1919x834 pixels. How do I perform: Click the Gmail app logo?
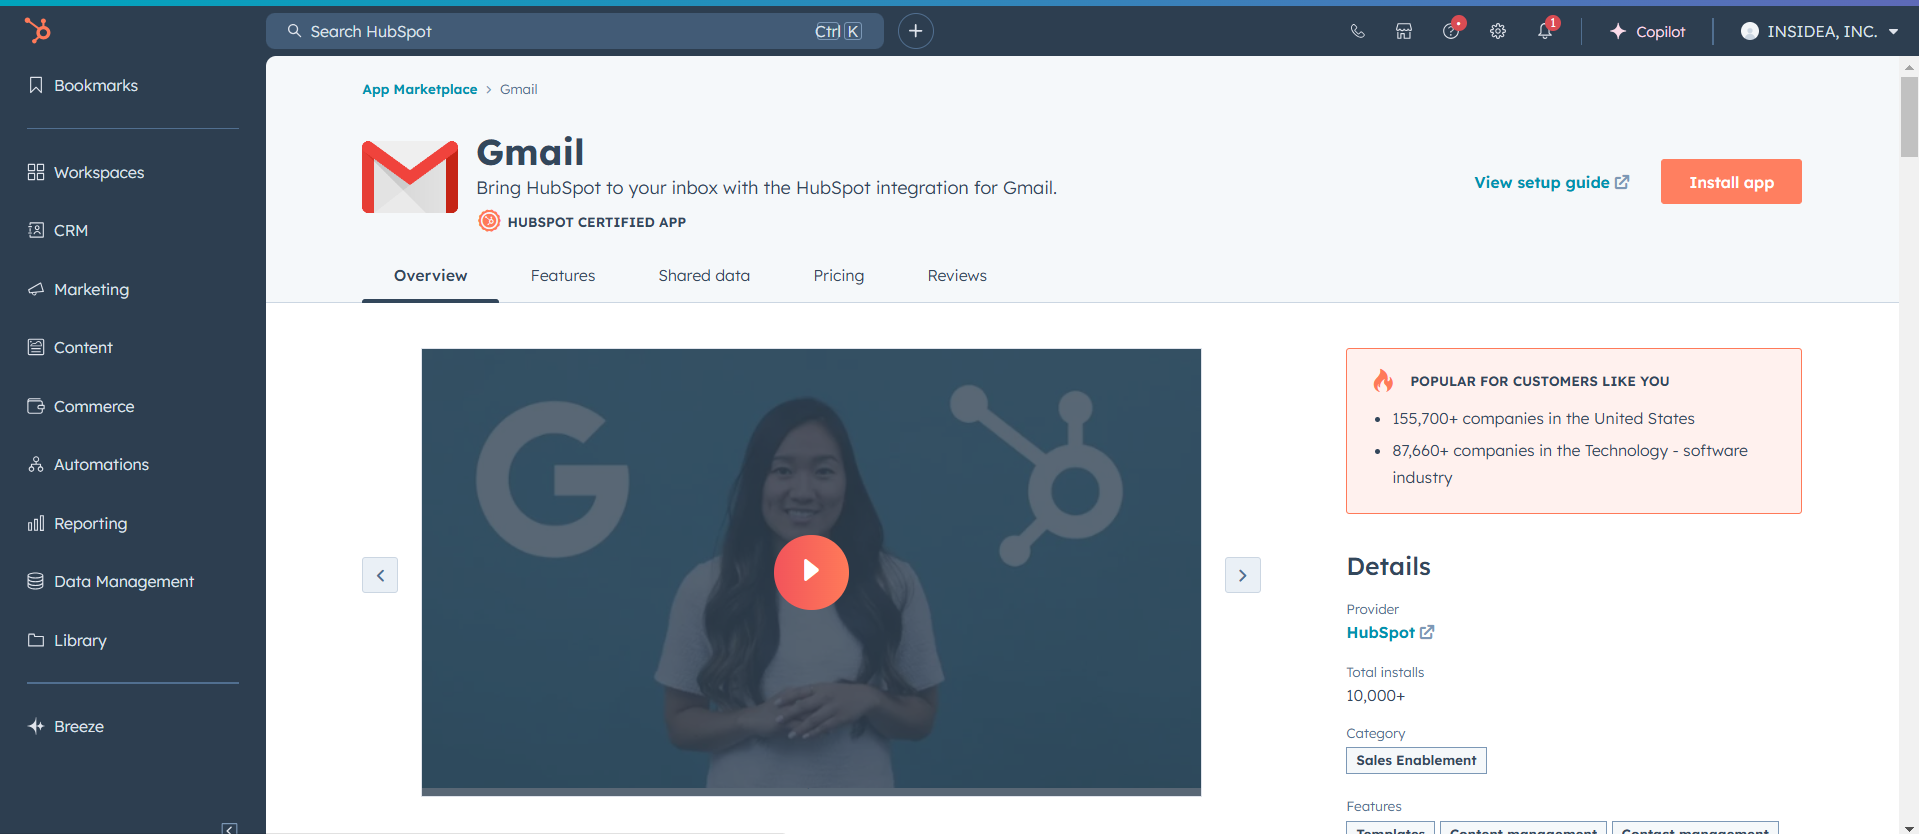tap(410, 177)
